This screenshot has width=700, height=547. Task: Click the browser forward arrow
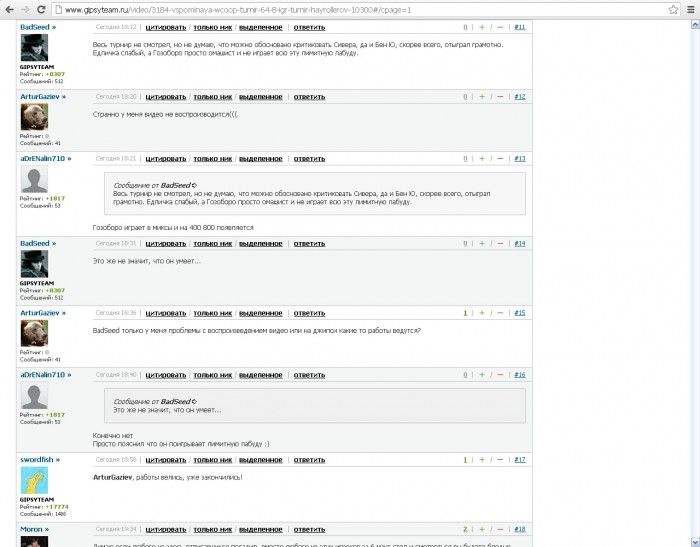point(25,9)
